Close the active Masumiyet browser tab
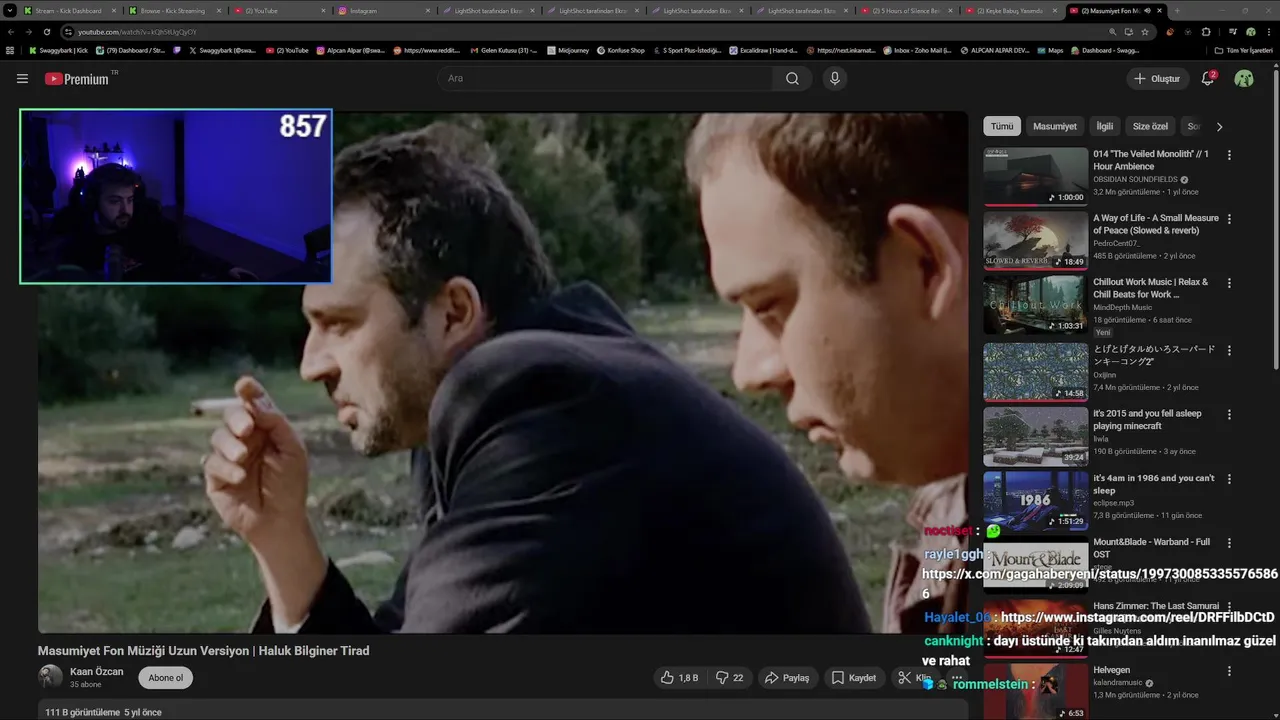Screen dimensions: 1280x720 (x=1159, y=10)
